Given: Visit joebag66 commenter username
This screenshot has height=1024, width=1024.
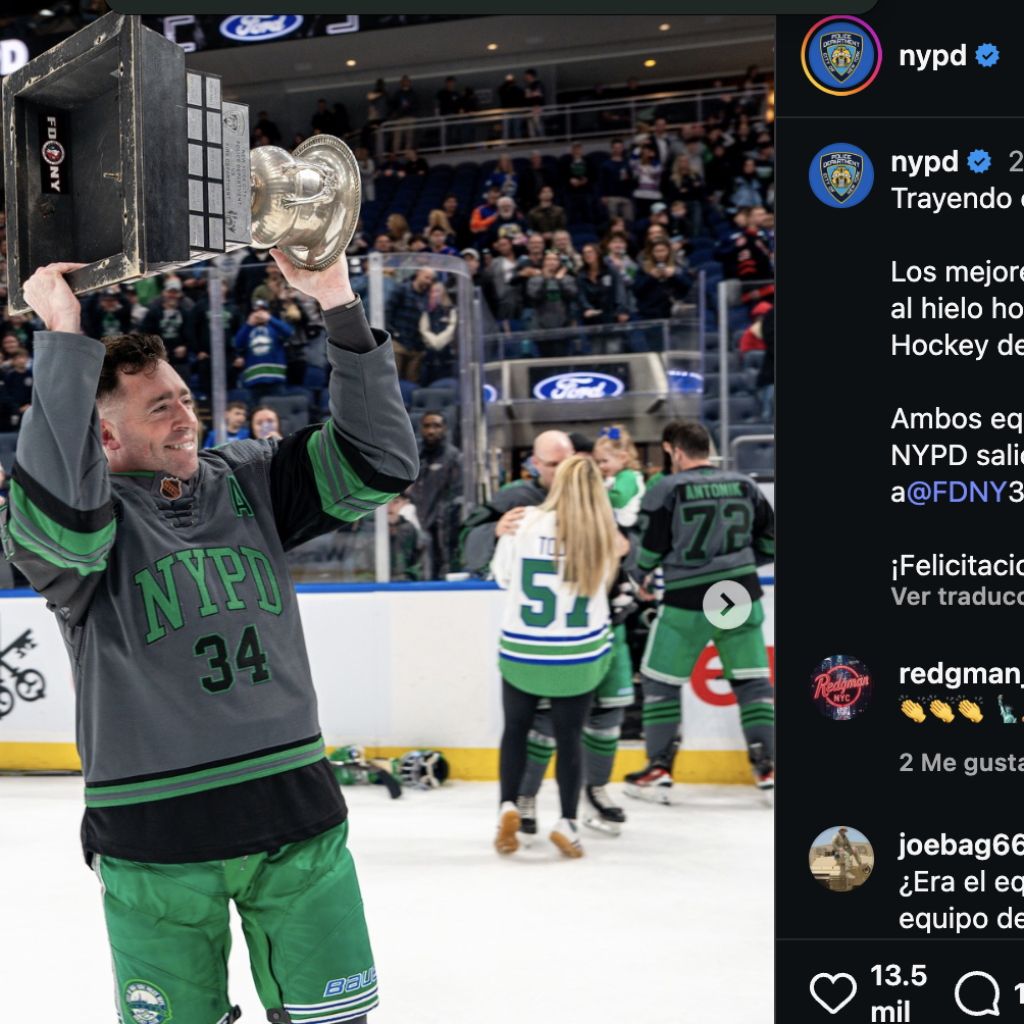Looking at the screenshot, I should pos(961,845).
